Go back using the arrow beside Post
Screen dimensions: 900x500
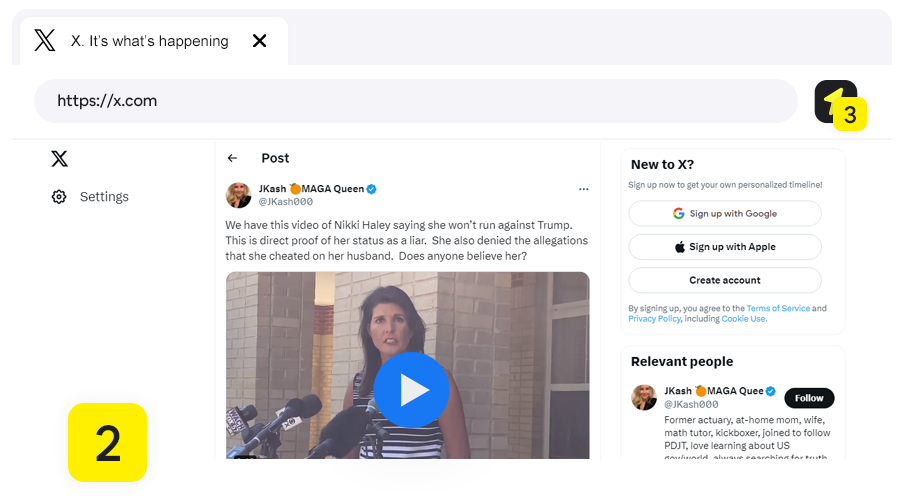tap(232, 158)
